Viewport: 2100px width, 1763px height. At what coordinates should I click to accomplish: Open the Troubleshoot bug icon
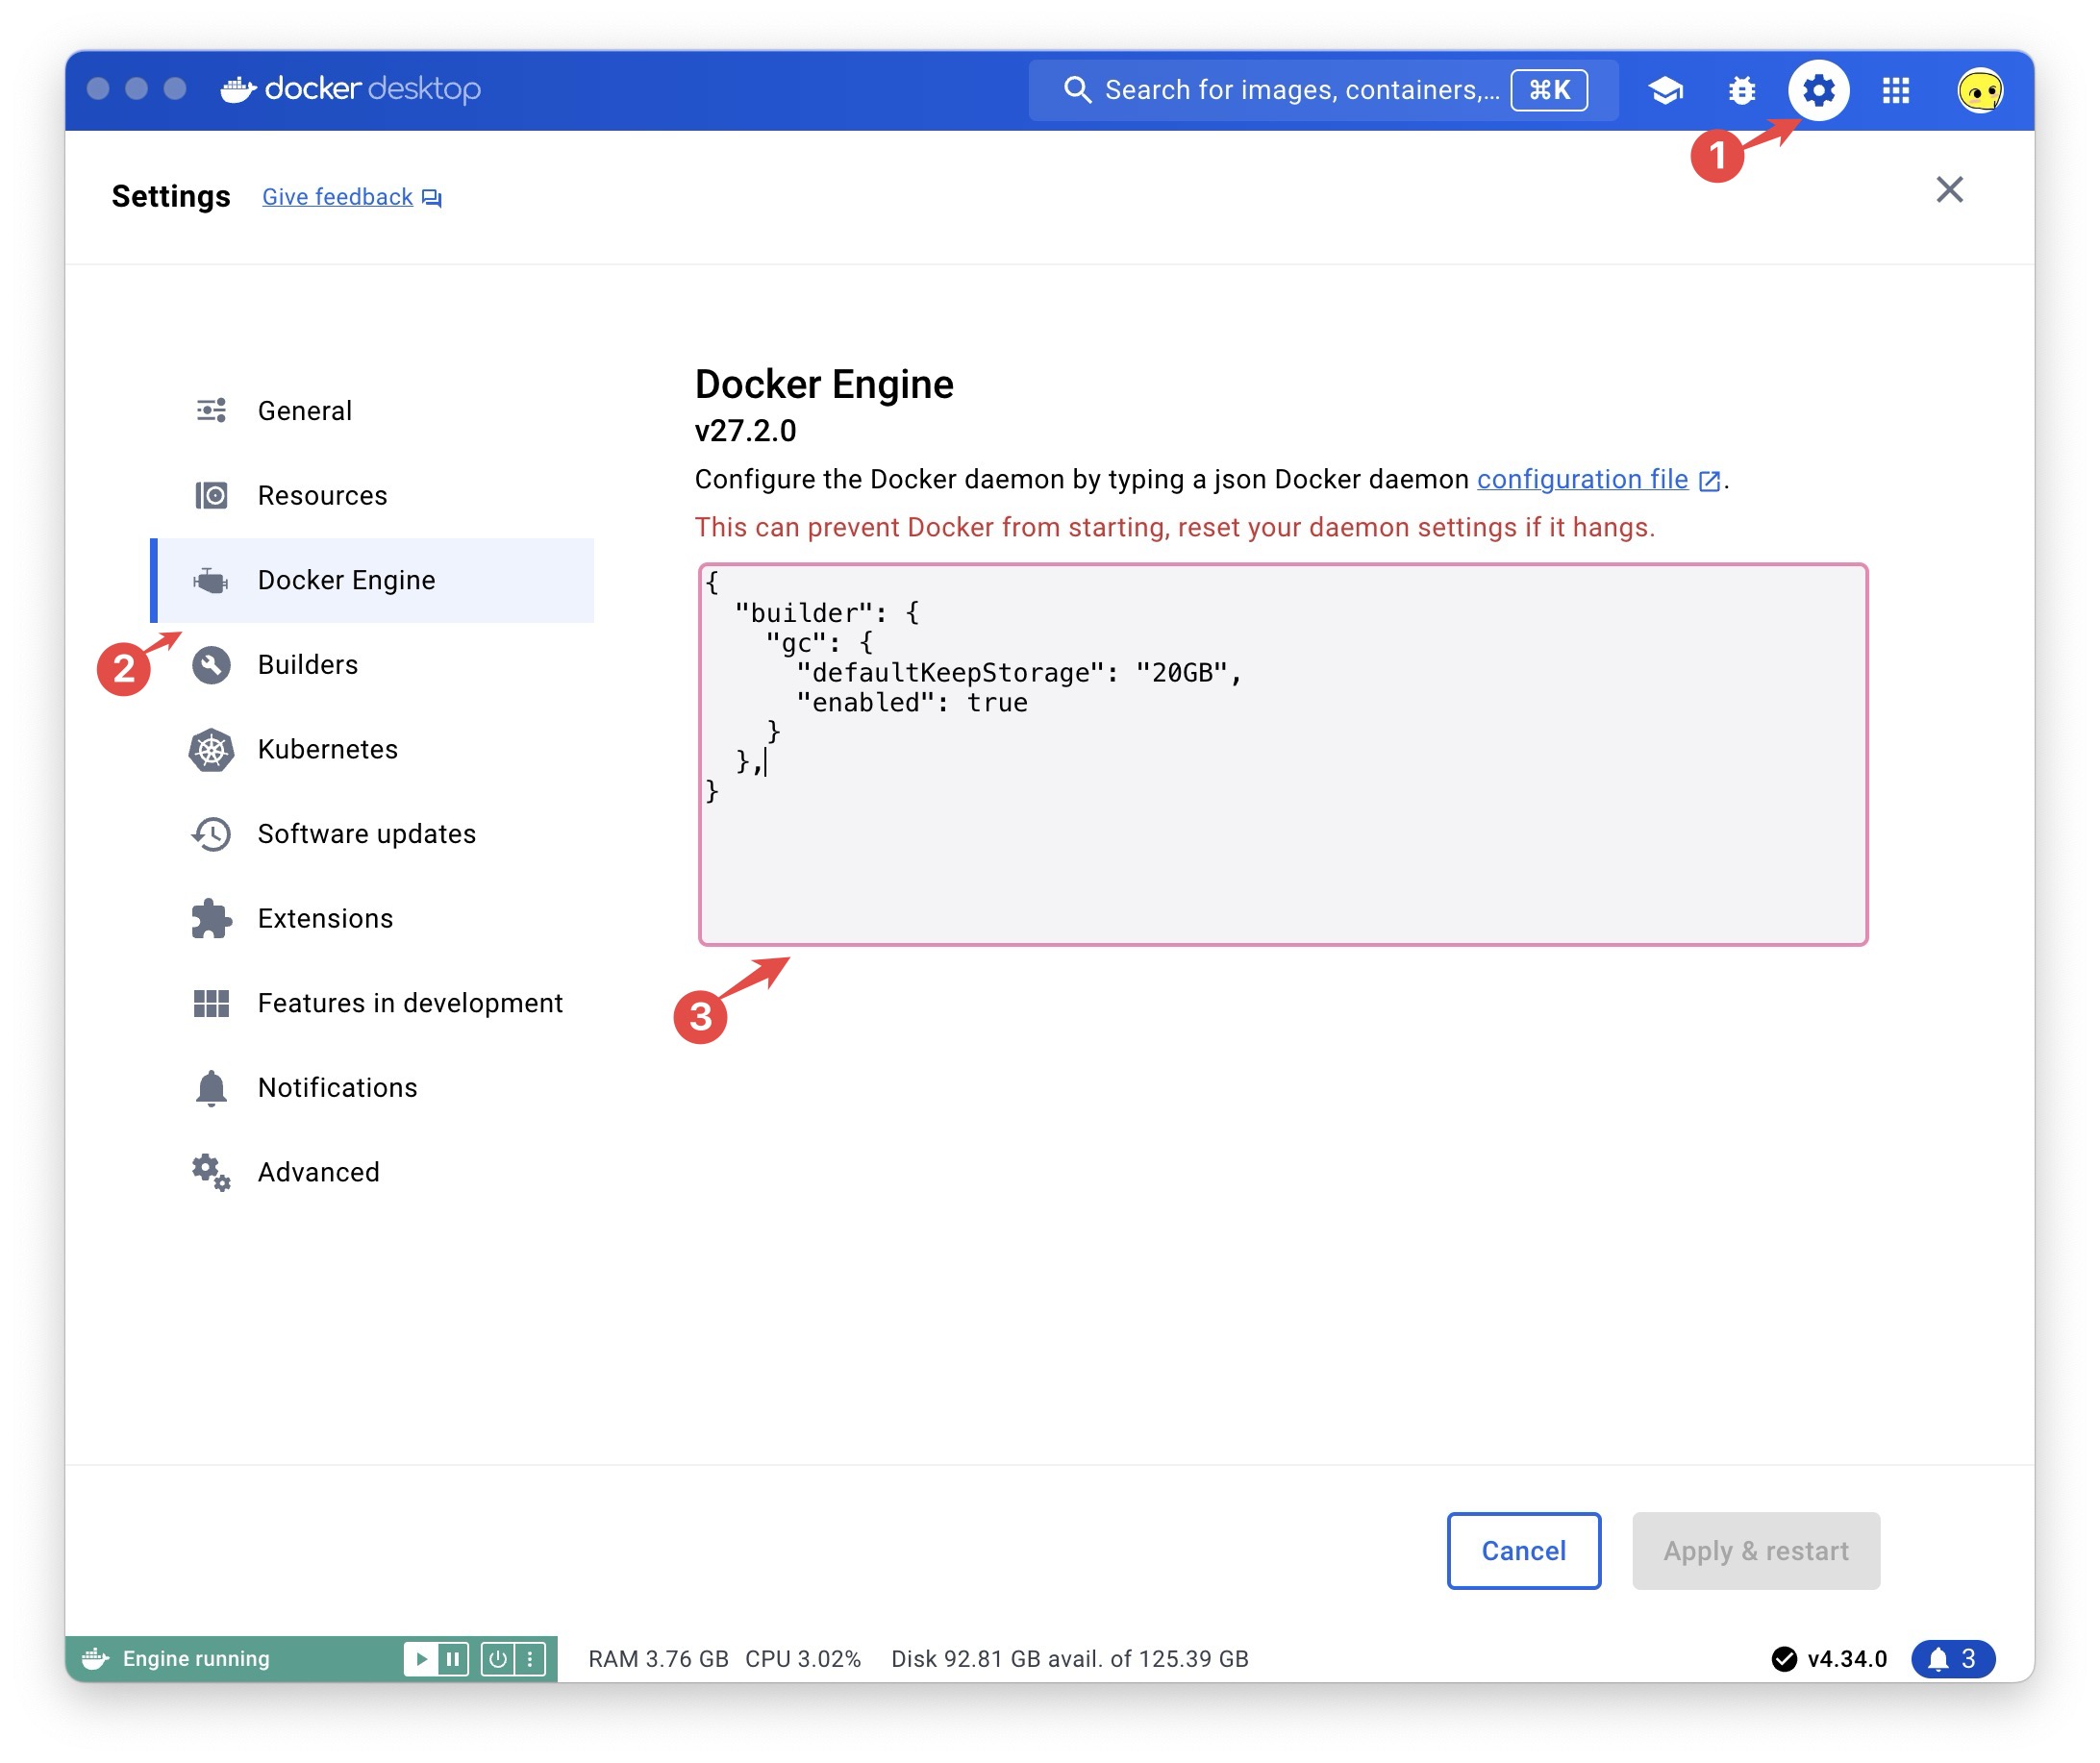click(x=1741, y=90)
